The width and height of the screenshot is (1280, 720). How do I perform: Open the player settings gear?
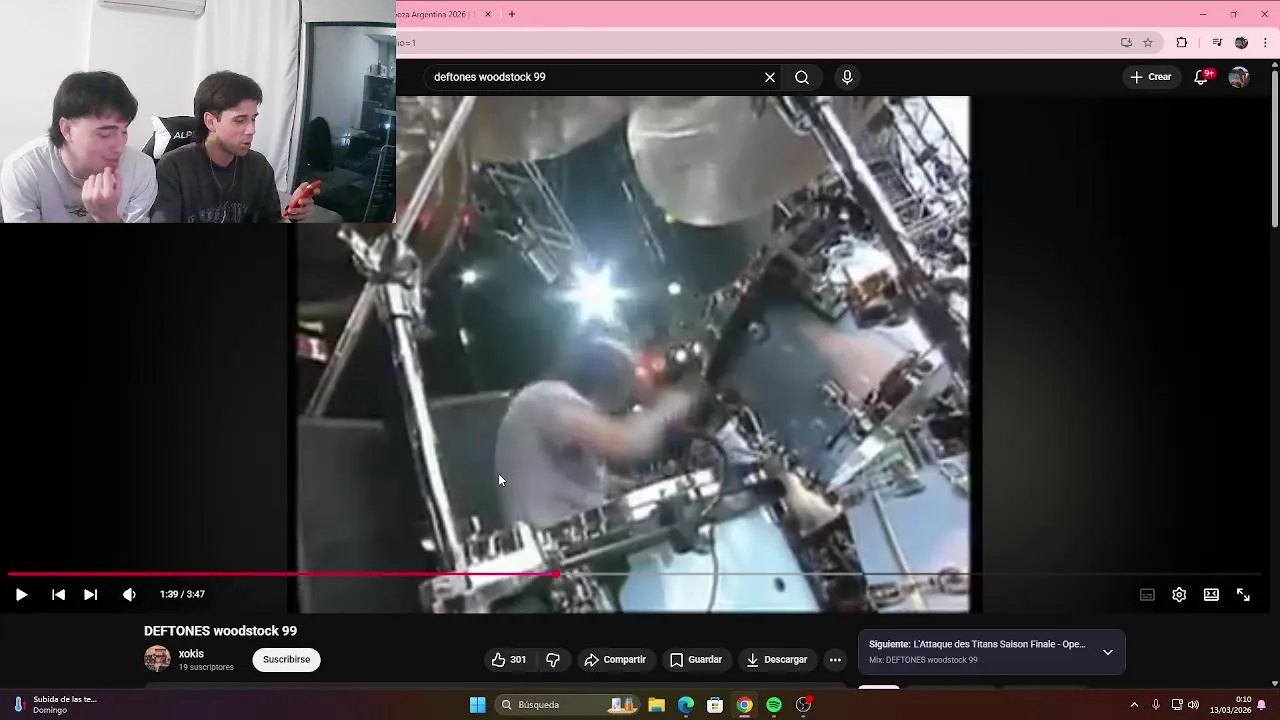(1179, 594)
